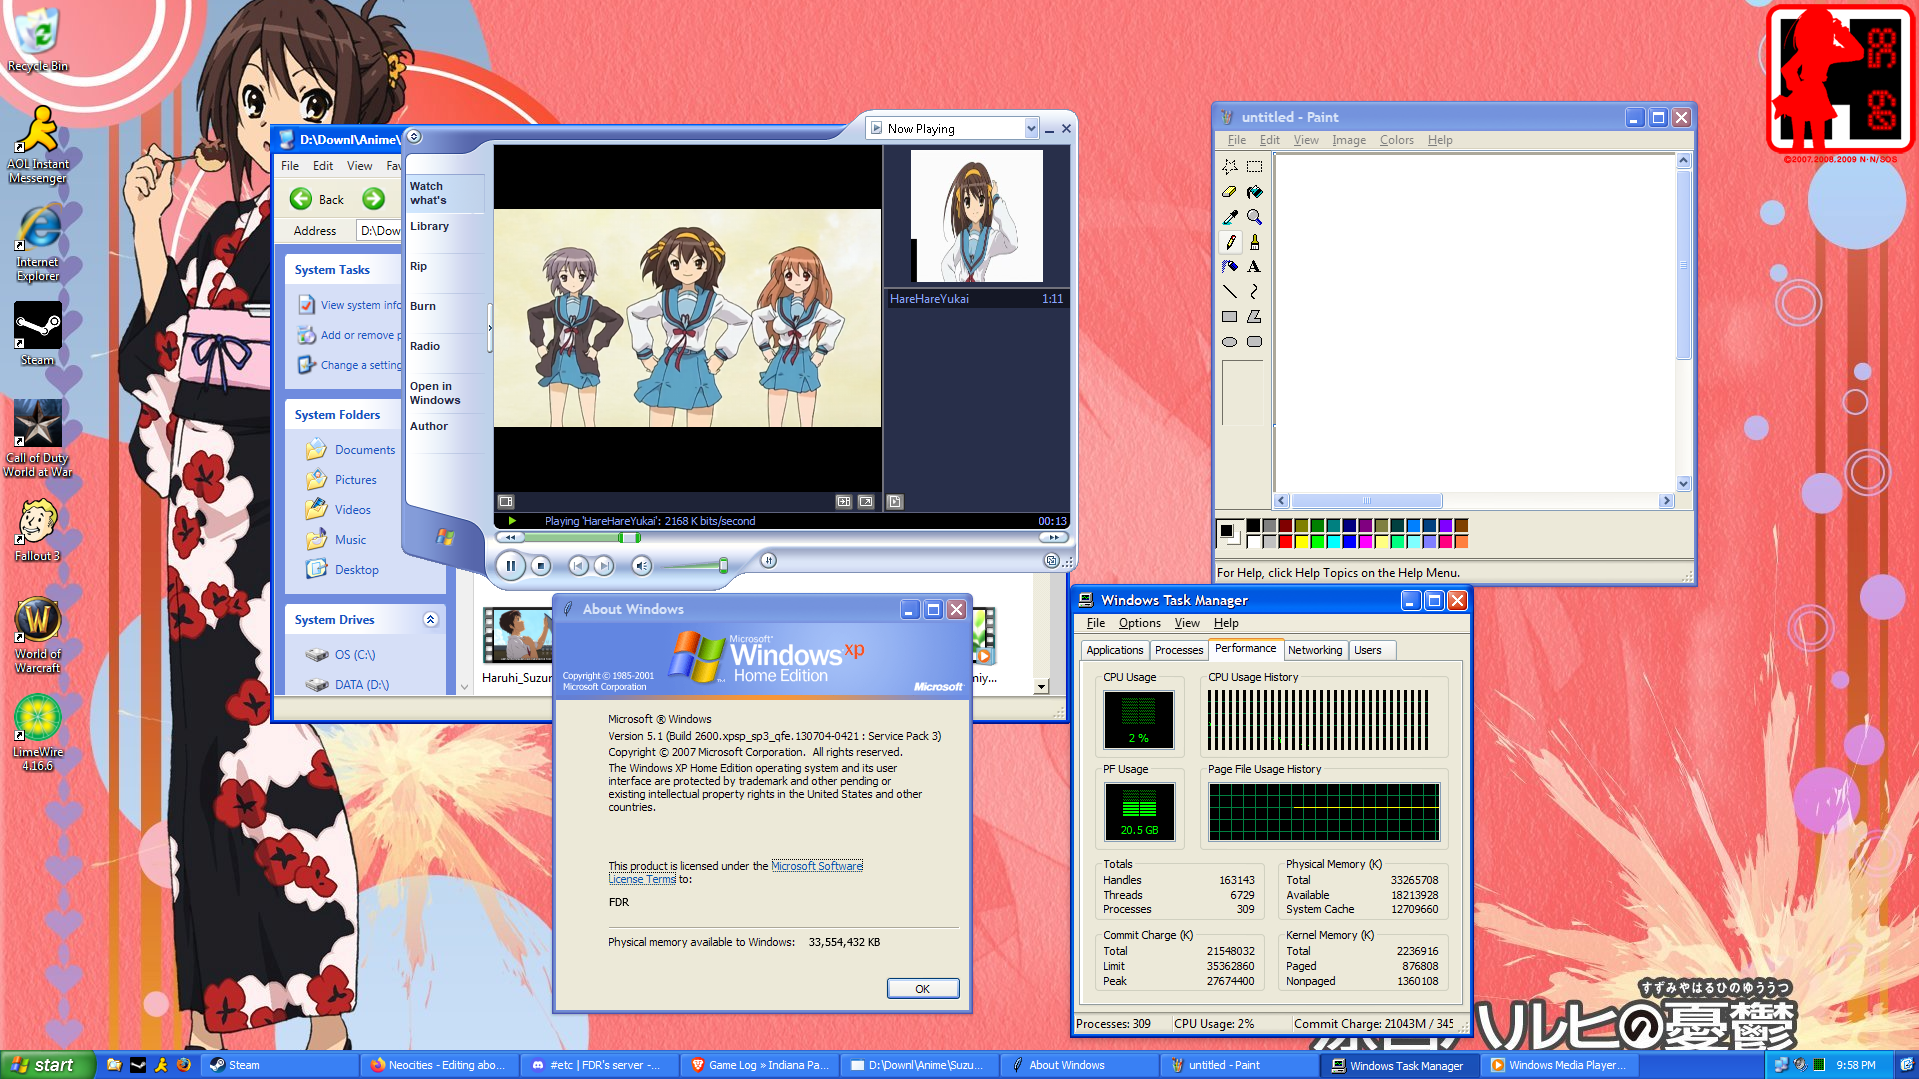Click the Media Player volume slider handle
The width and height of the screenshot is (1919, 1079).
[722, 566]
